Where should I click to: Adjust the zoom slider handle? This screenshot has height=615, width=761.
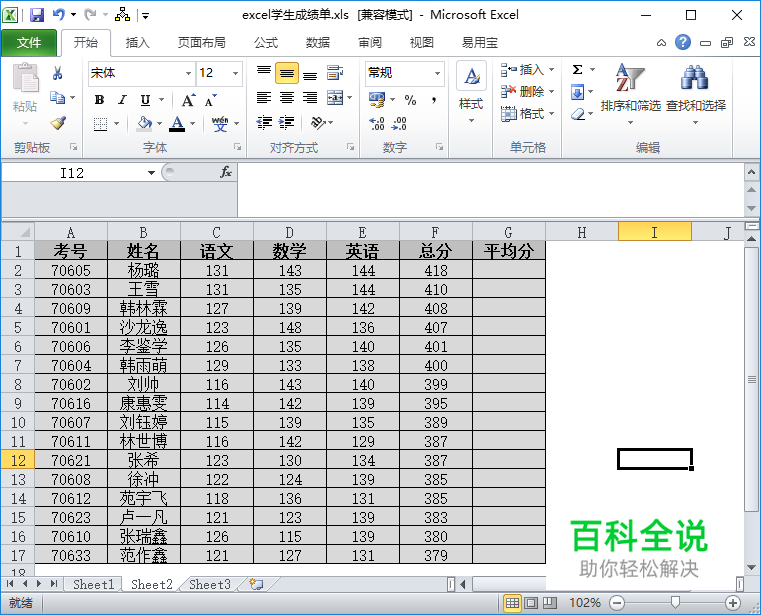pos(675,603)
